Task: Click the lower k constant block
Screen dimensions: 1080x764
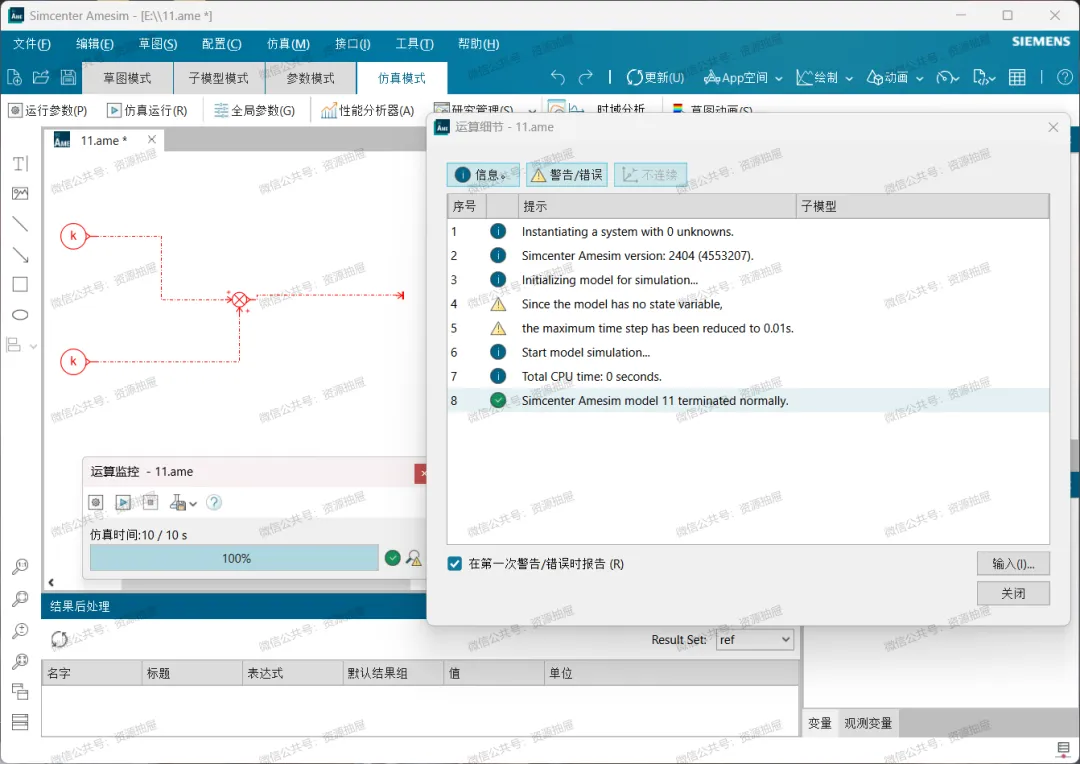Action: [x=74, y=361]
